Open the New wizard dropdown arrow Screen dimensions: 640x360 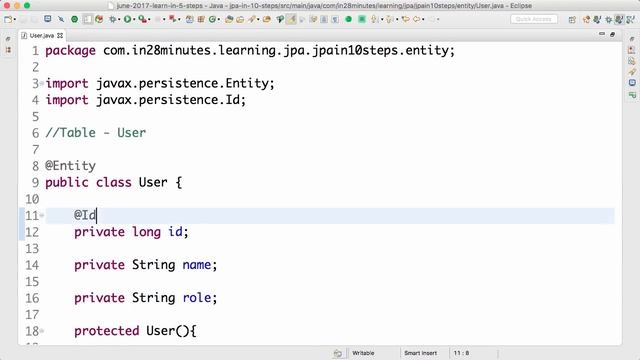click(15, 19)
